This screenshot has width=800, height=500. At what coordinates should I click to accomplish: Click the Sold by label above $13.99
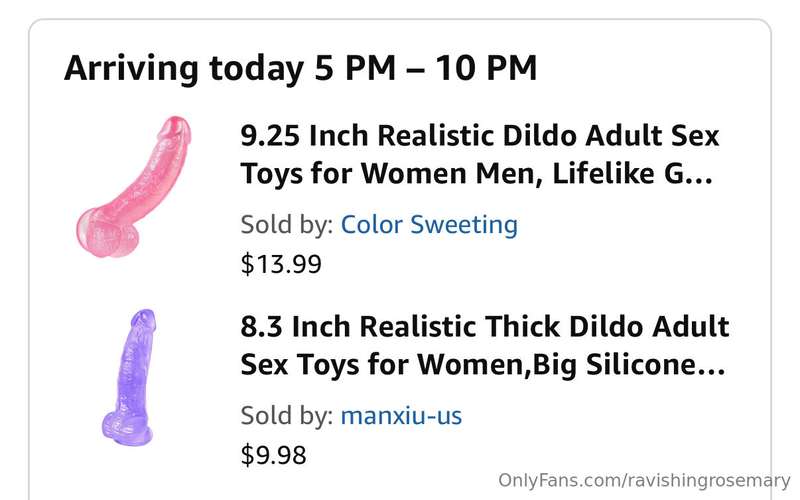pos(287,224)
